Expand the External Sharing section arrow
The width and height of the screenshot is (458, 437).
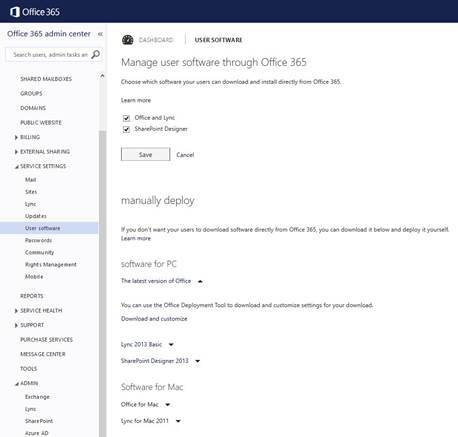pyautogui.click(x=16, y=152)
